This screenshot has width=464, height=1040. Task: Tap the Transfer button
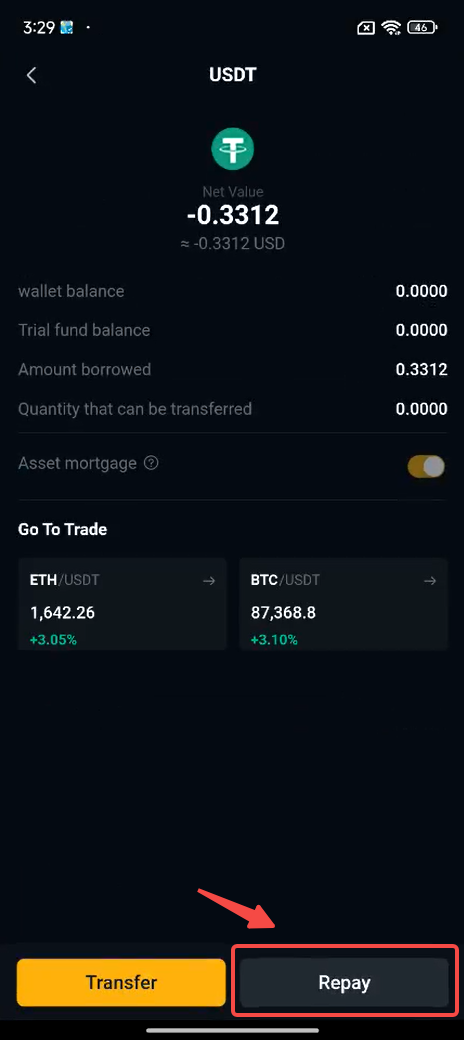121,982
